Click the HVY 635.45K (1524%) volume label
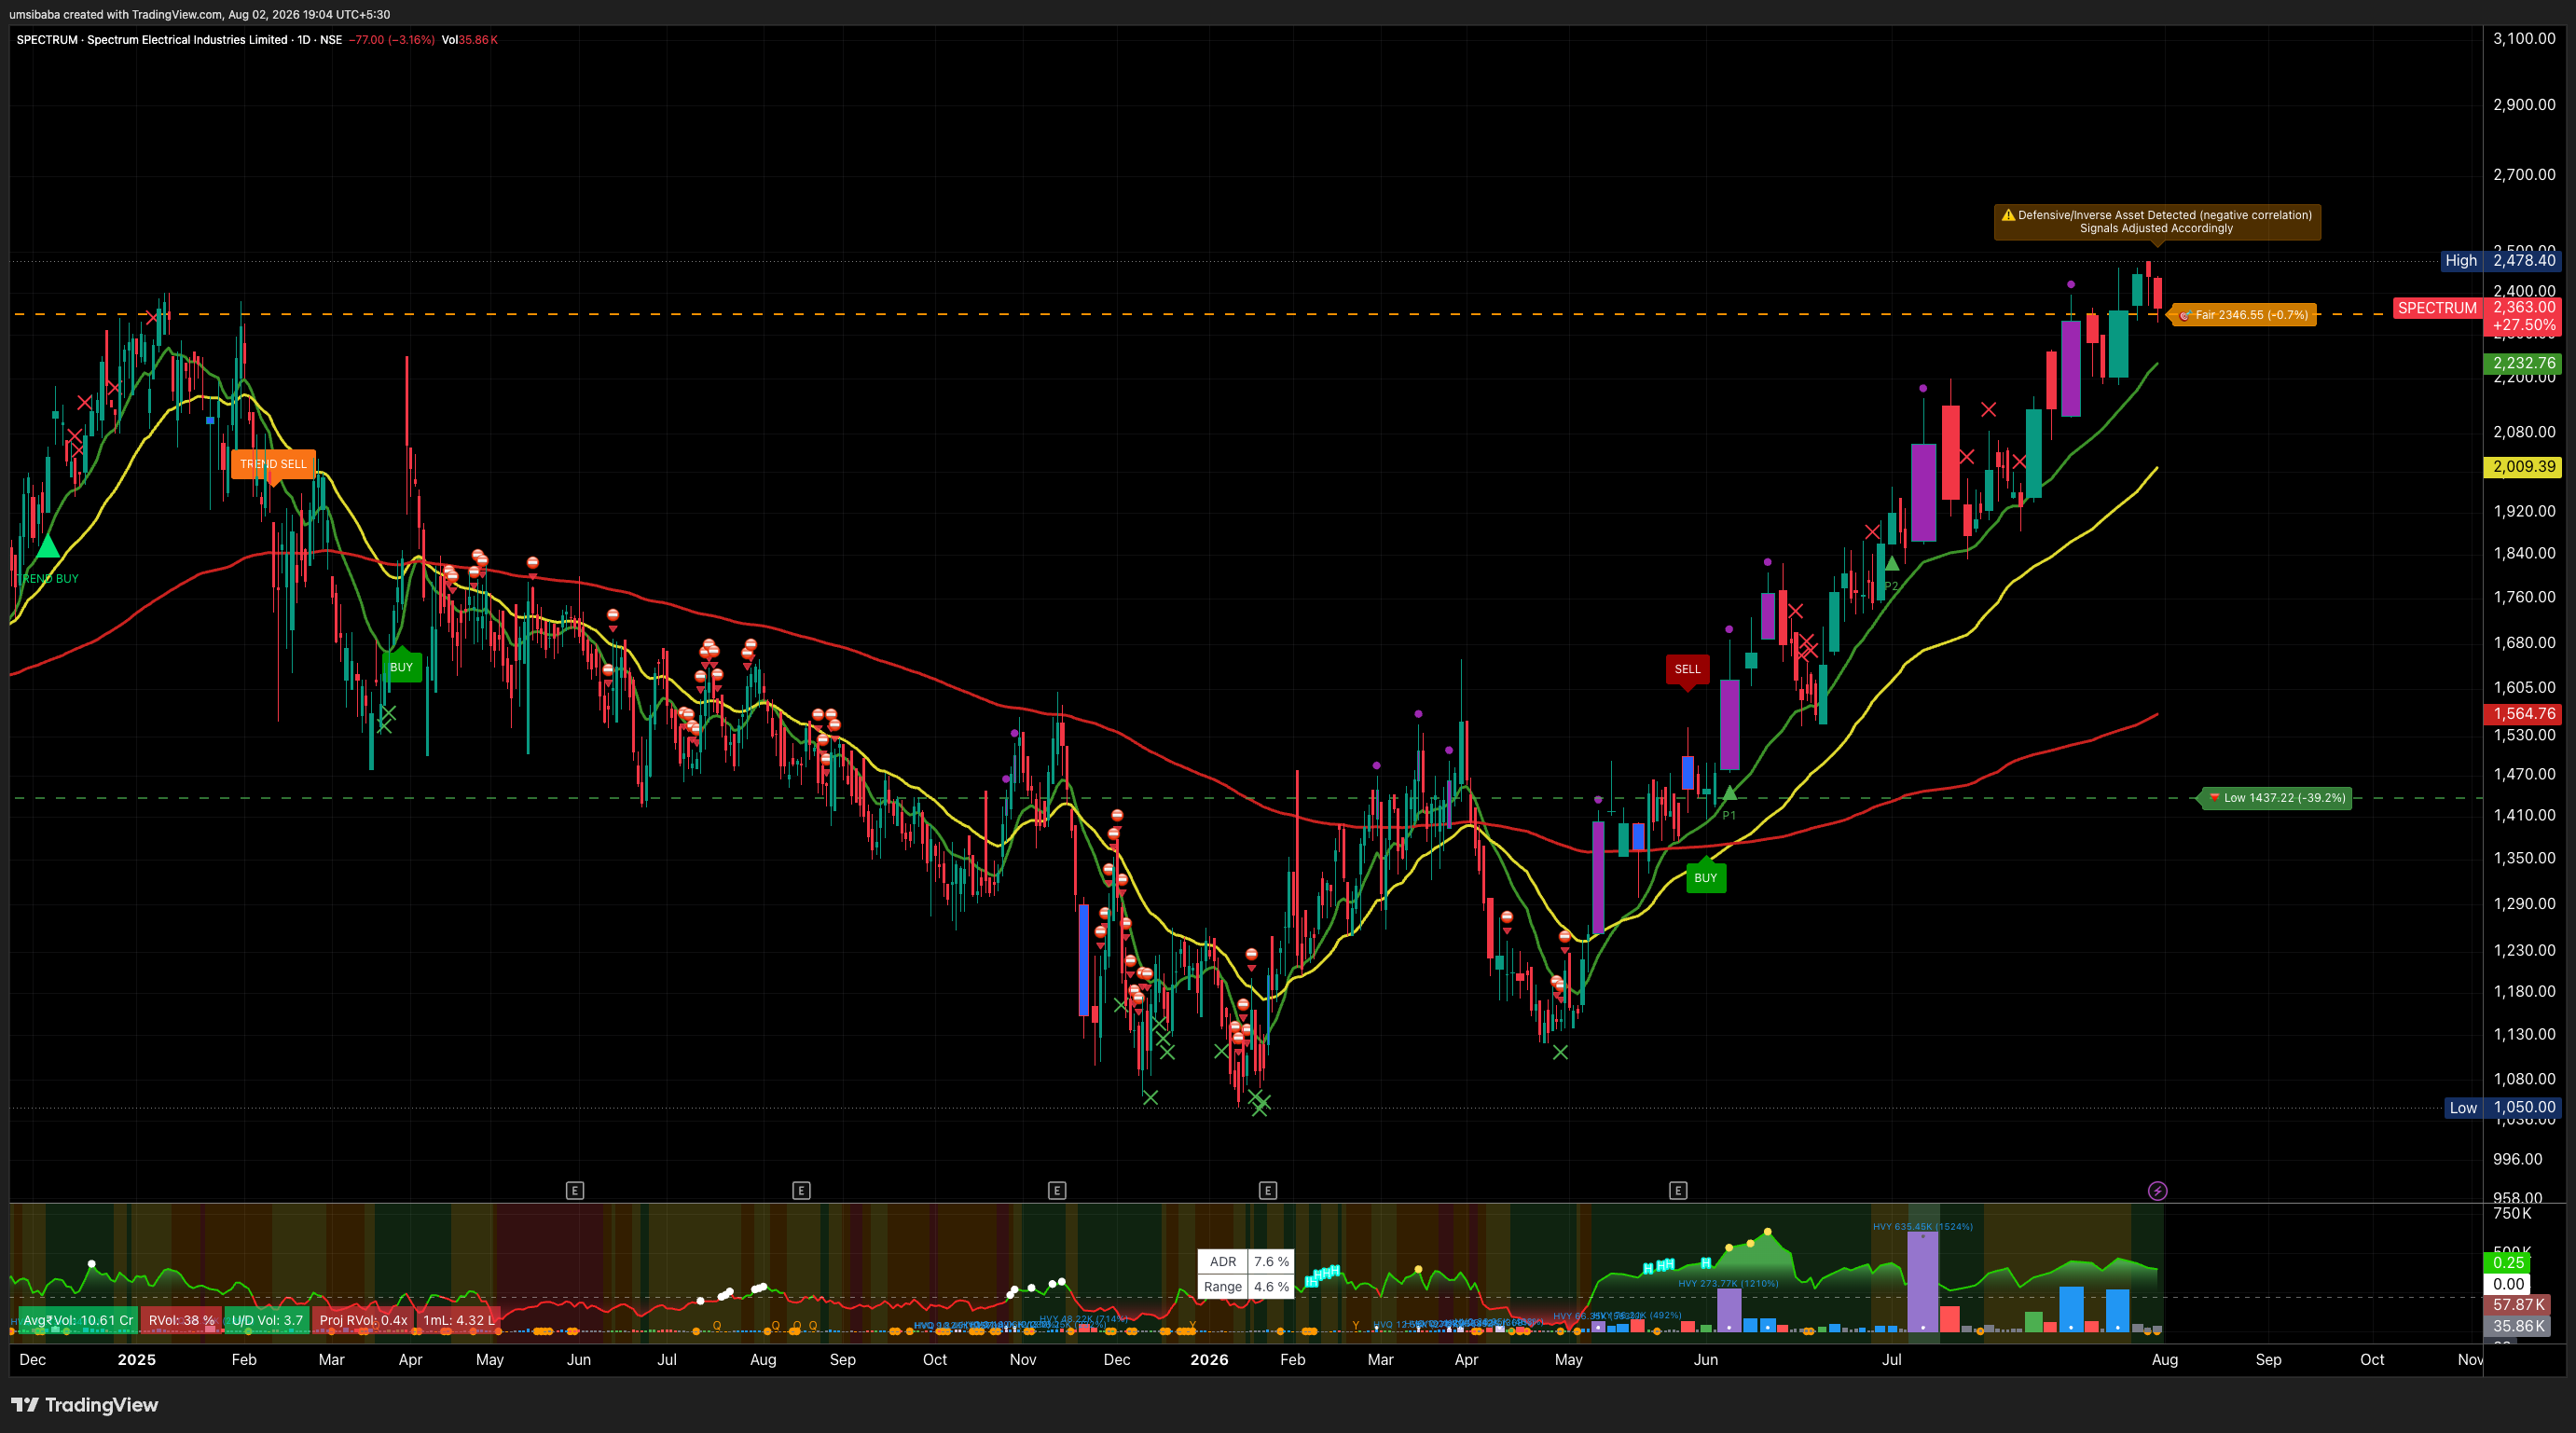The image size is (2576, 1433). pos(1922,1226)
